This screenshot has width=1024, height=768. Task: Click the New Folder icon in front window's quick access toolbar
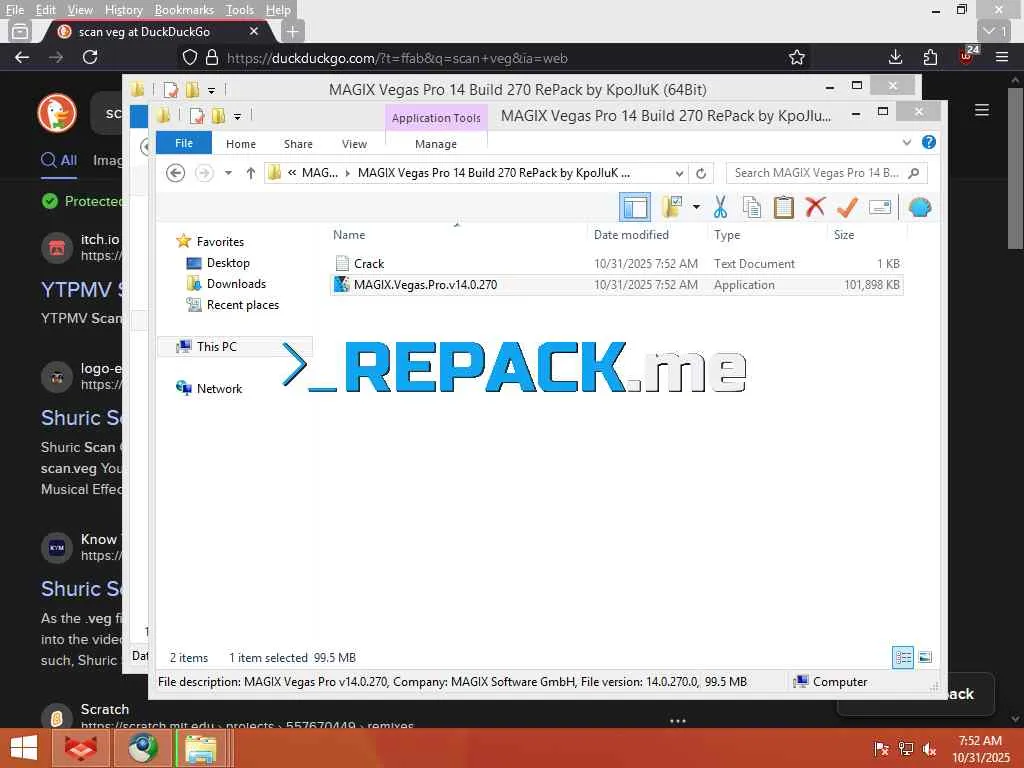tap(218, 116)
